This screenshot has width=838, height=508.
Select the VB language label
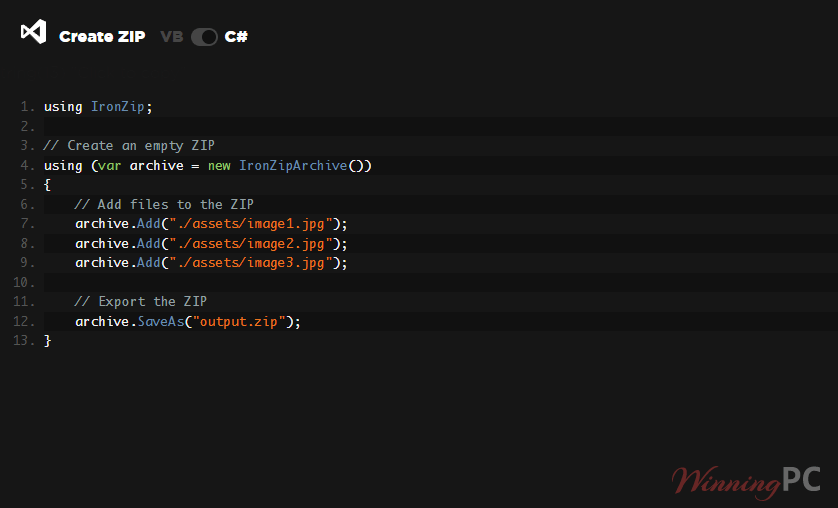(172, 37)
